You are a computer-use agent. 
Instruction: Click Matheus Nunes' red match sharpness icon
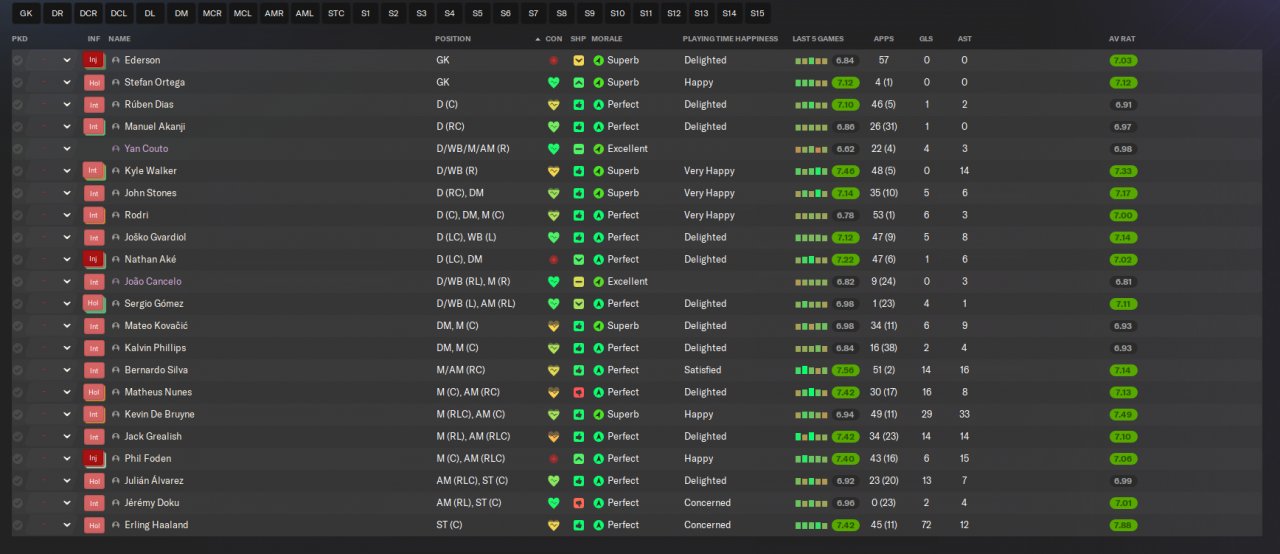click(578, 392)
